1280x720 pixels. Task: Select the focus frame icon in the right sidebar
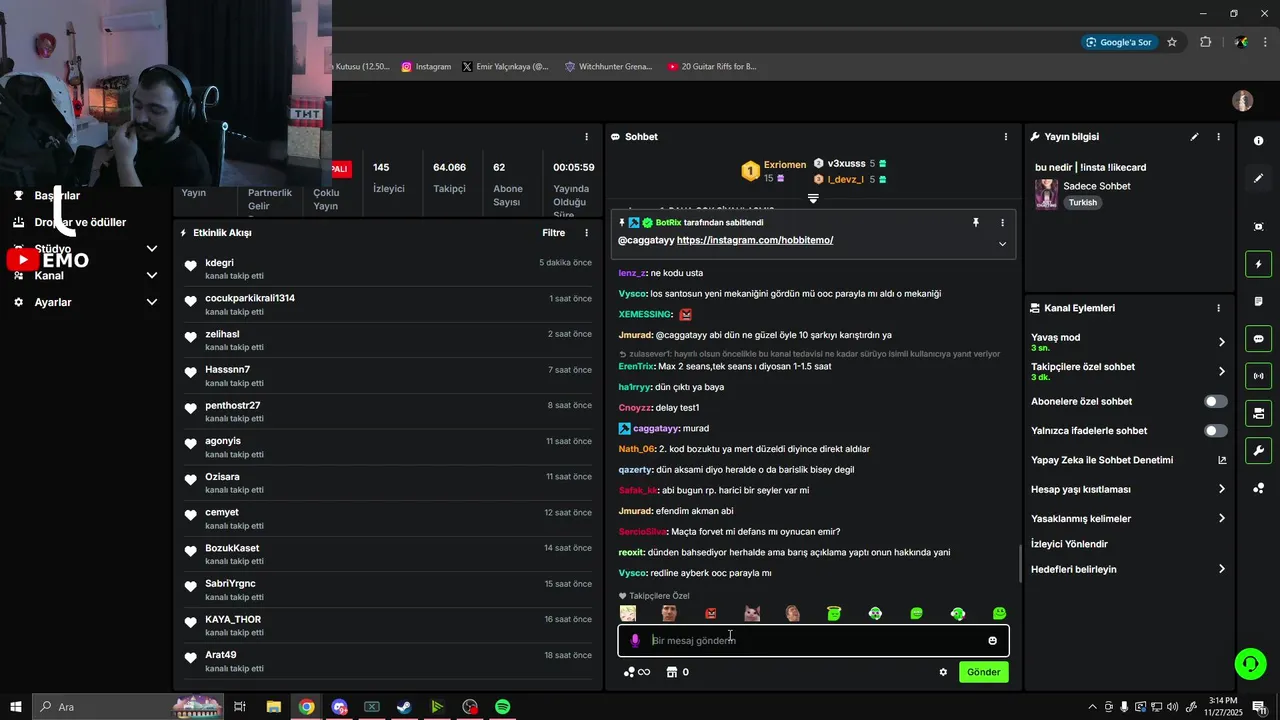pos(1259,227)
